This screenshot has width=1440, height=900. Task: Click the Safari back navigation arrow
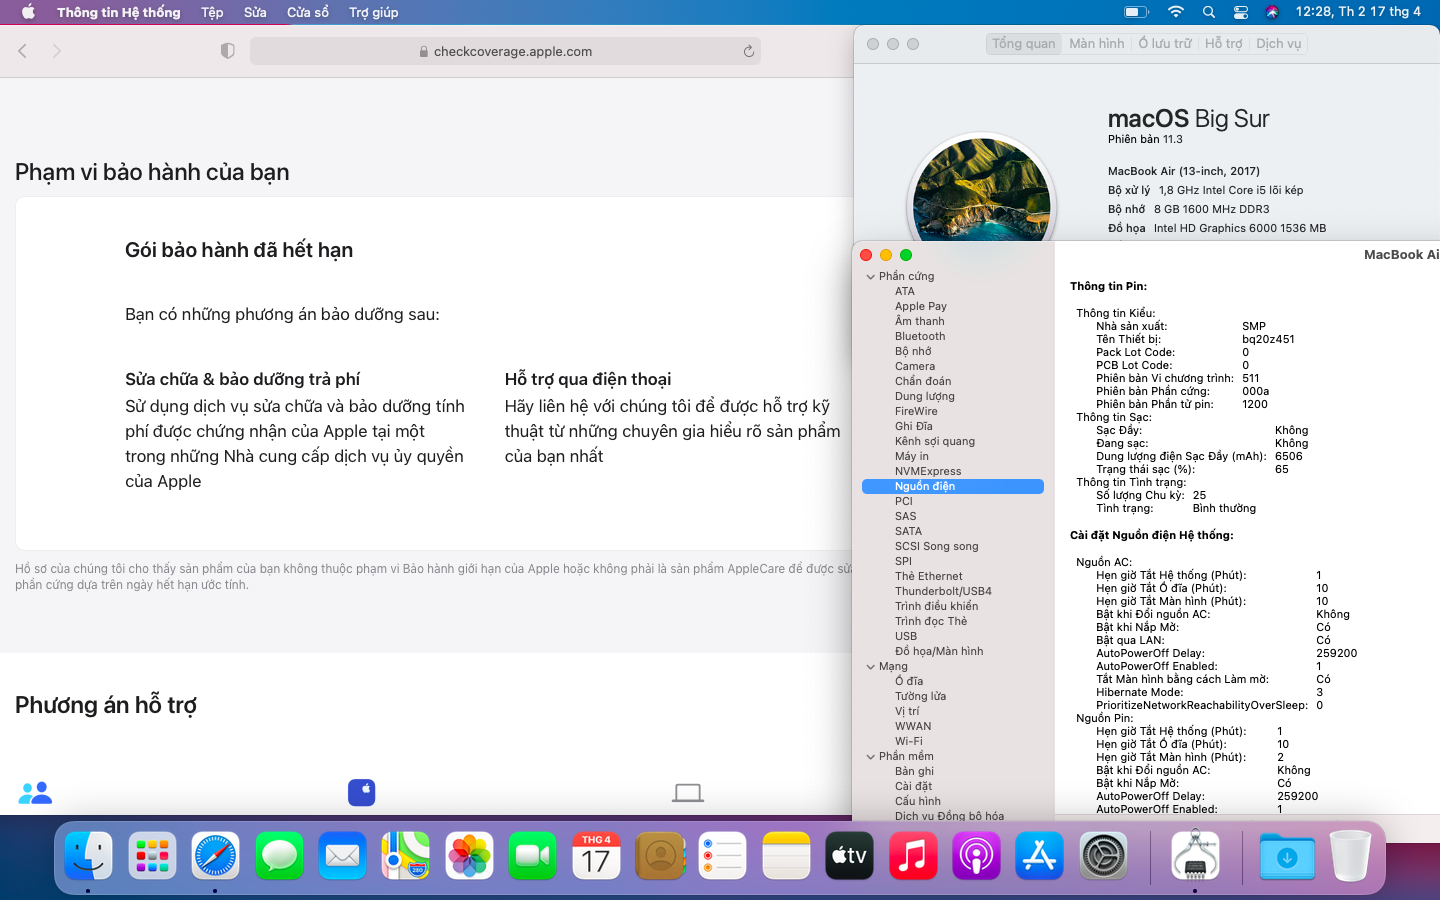[x=23, y=51]
